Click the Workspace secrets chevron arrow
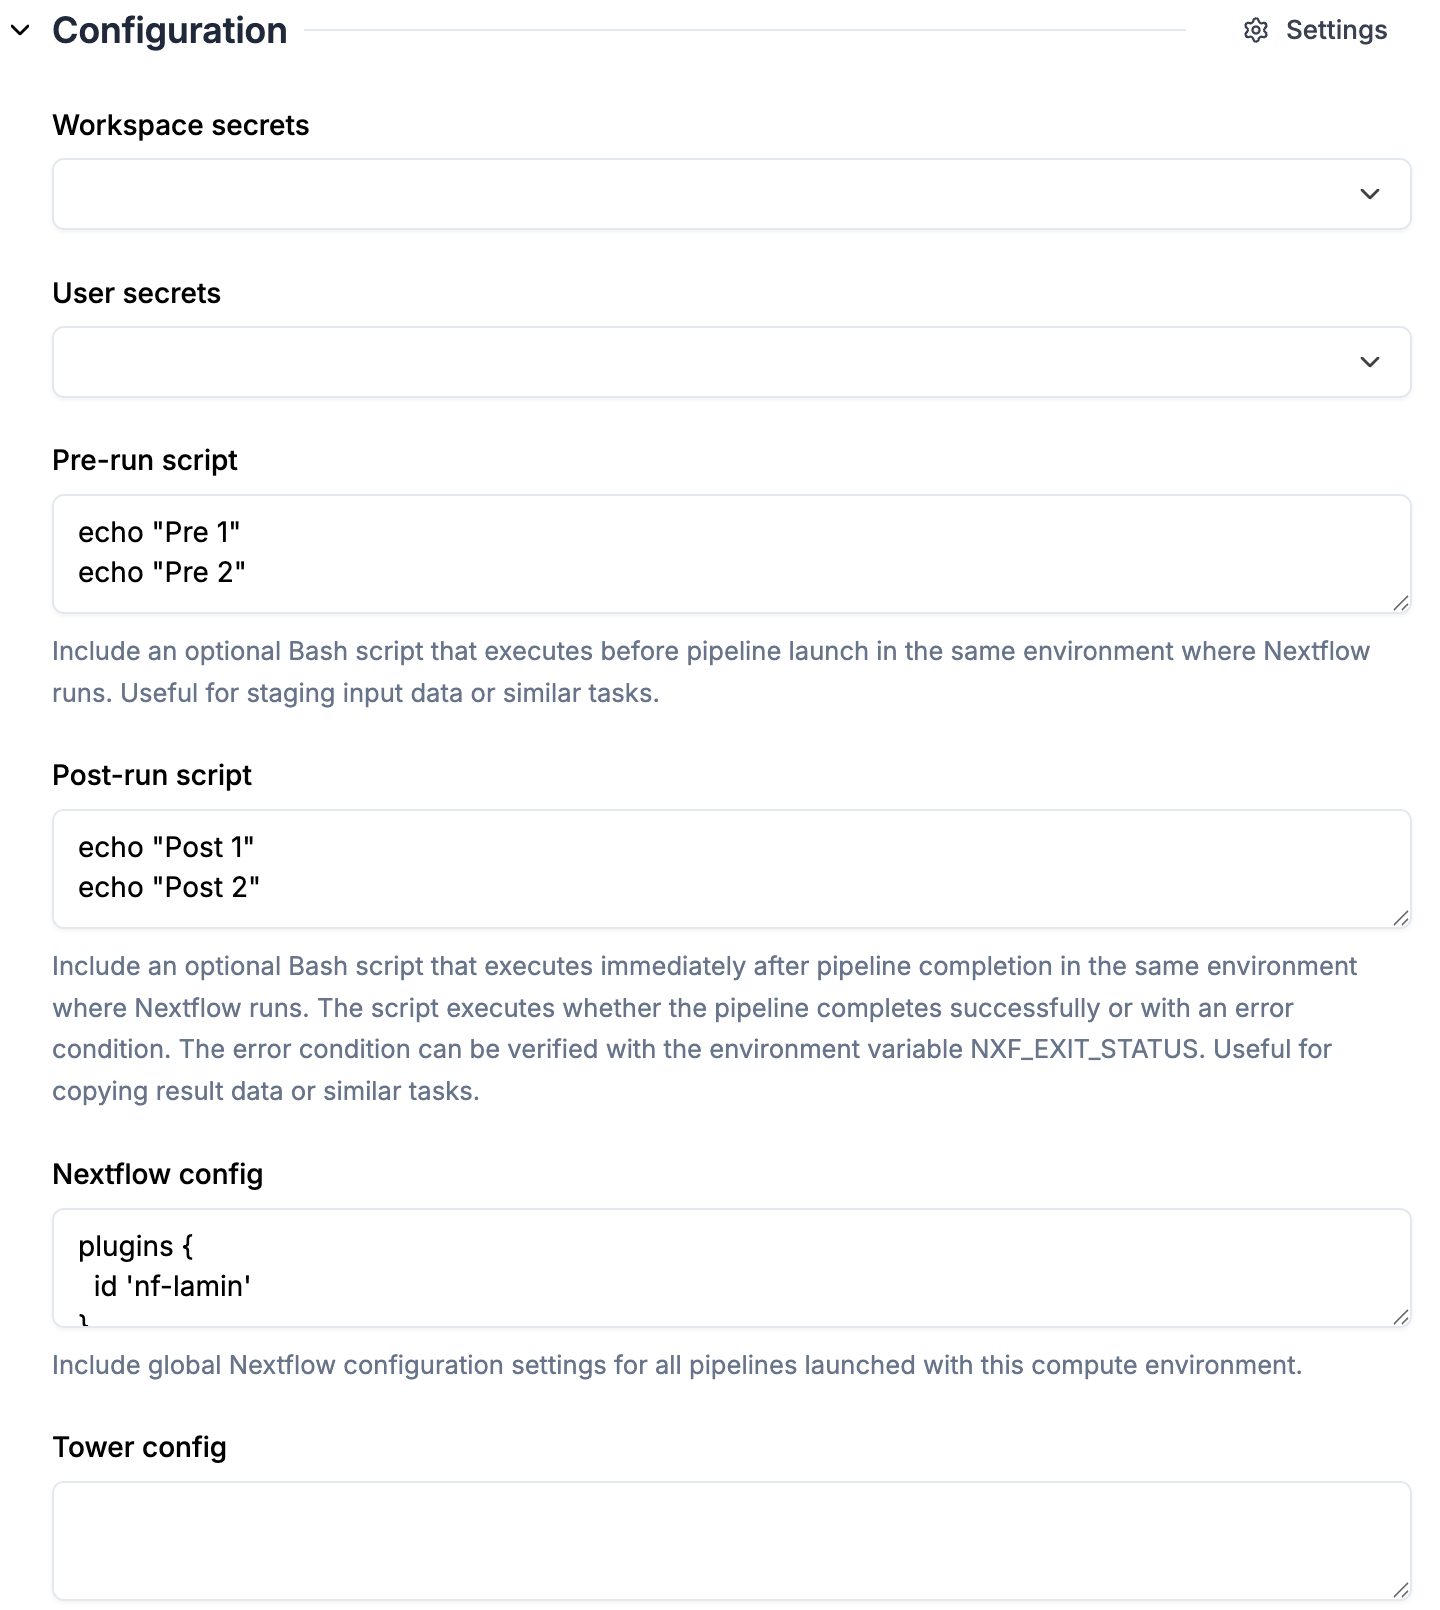 coord(1370,194)
